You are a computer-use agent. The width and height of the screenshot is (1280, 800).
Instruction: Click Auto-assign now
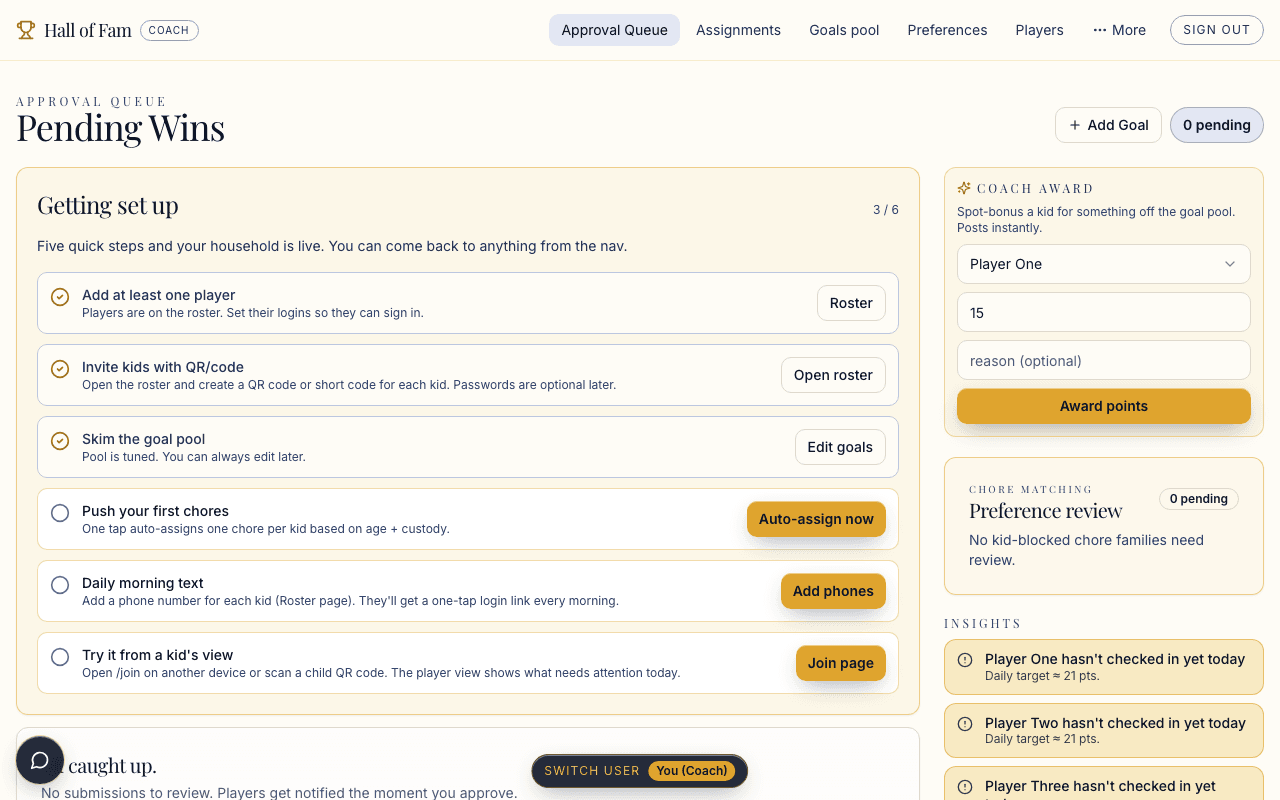point(816,519)
